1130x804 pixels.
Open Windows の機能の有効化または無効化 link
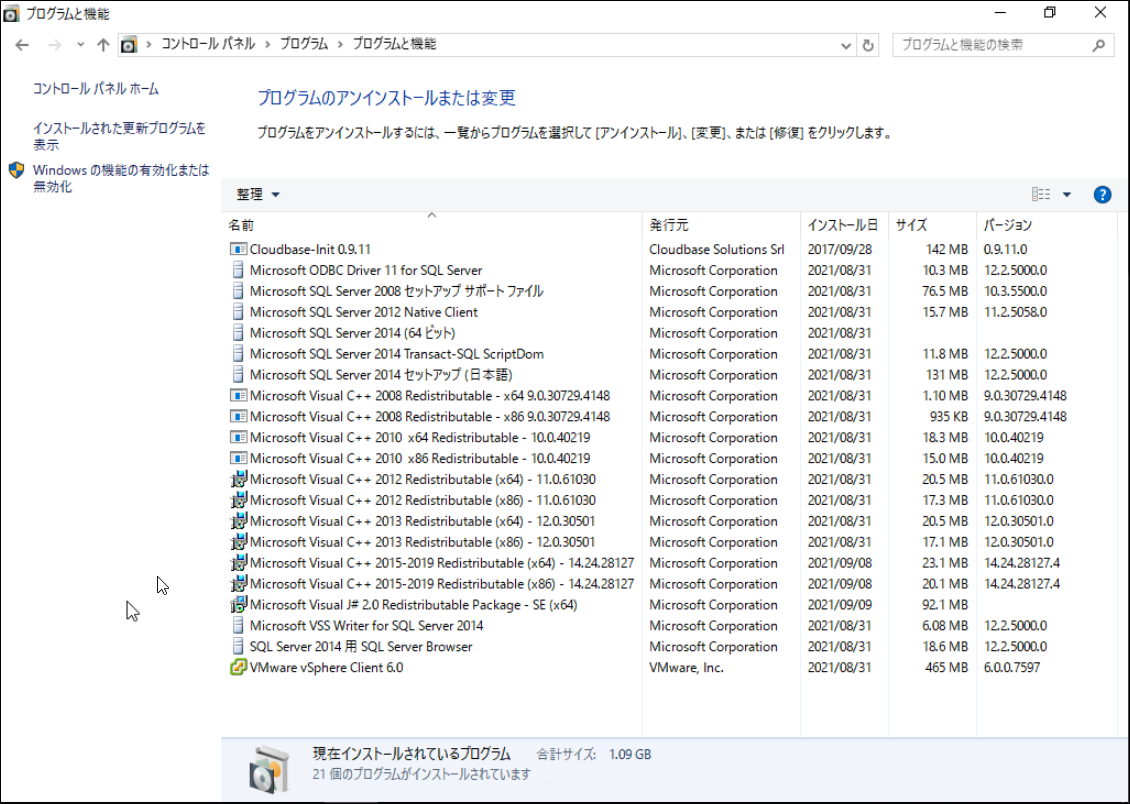pos(120,178)
